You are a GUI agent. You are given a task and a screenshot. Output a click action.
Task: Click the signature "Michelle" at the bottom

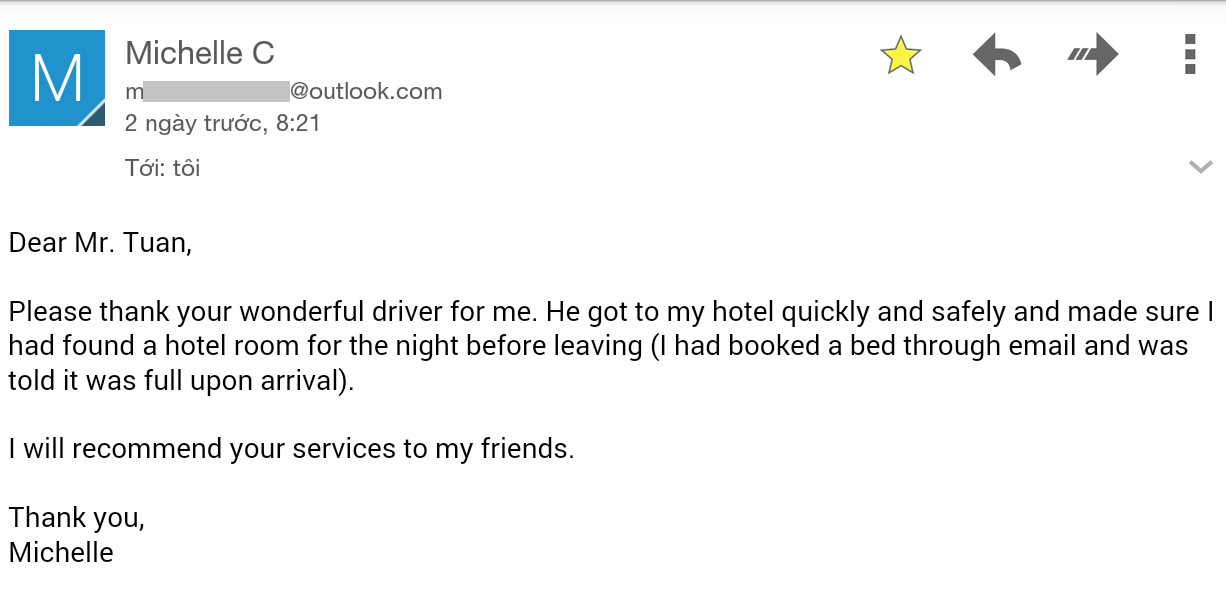61,552
